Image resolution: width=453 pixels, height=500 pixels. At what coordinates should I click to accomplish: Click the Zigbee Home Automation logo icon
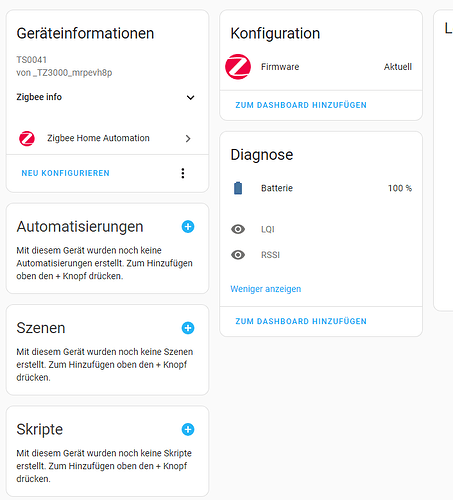[27, 138]
